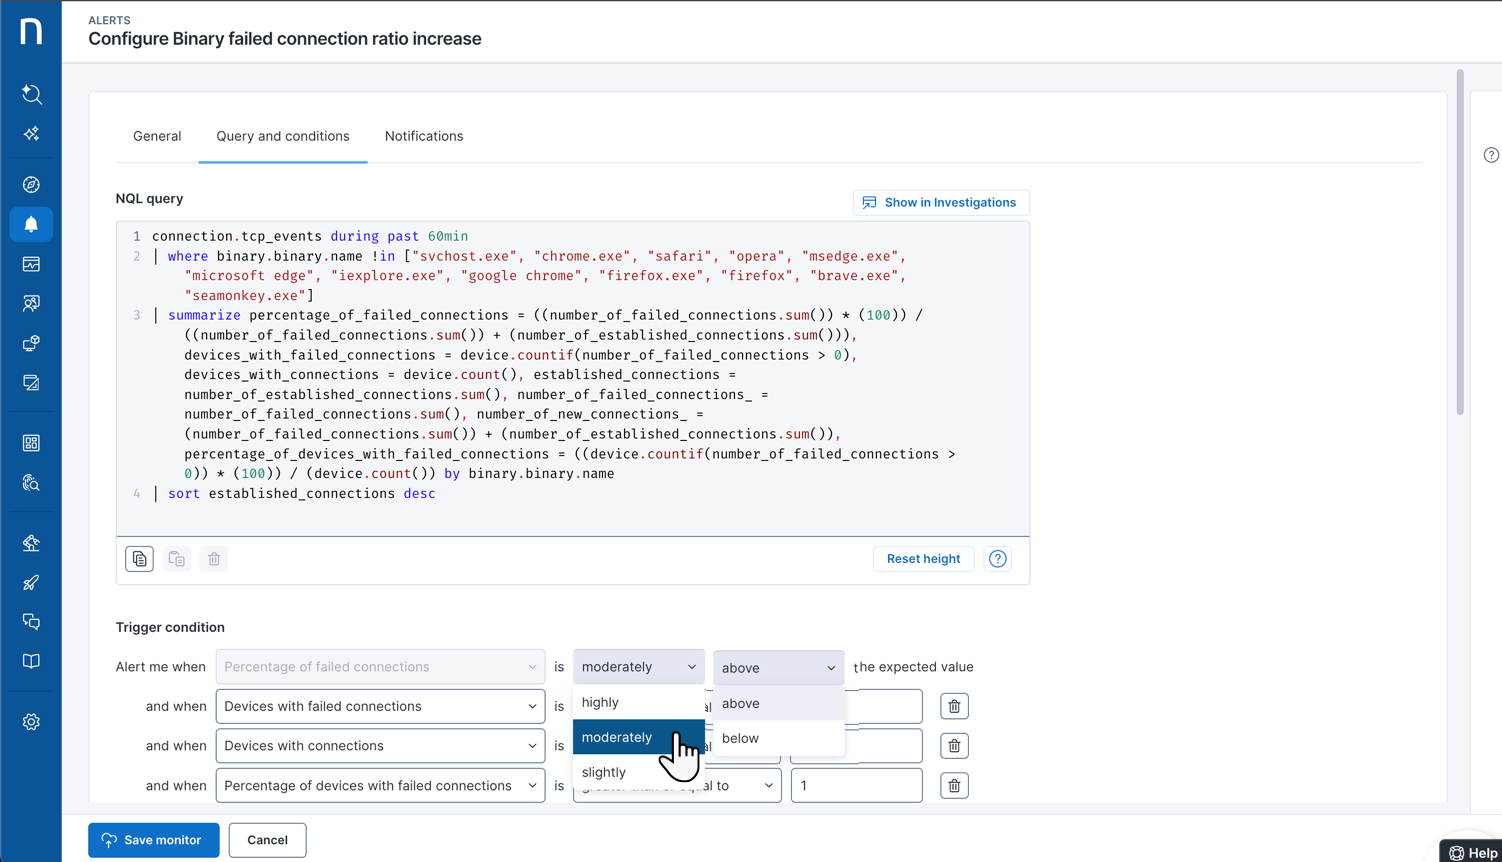Expand the Devices with failed connections dropdown
The height and width of the screenshot is (862, 1502).
tap(380, 706)
